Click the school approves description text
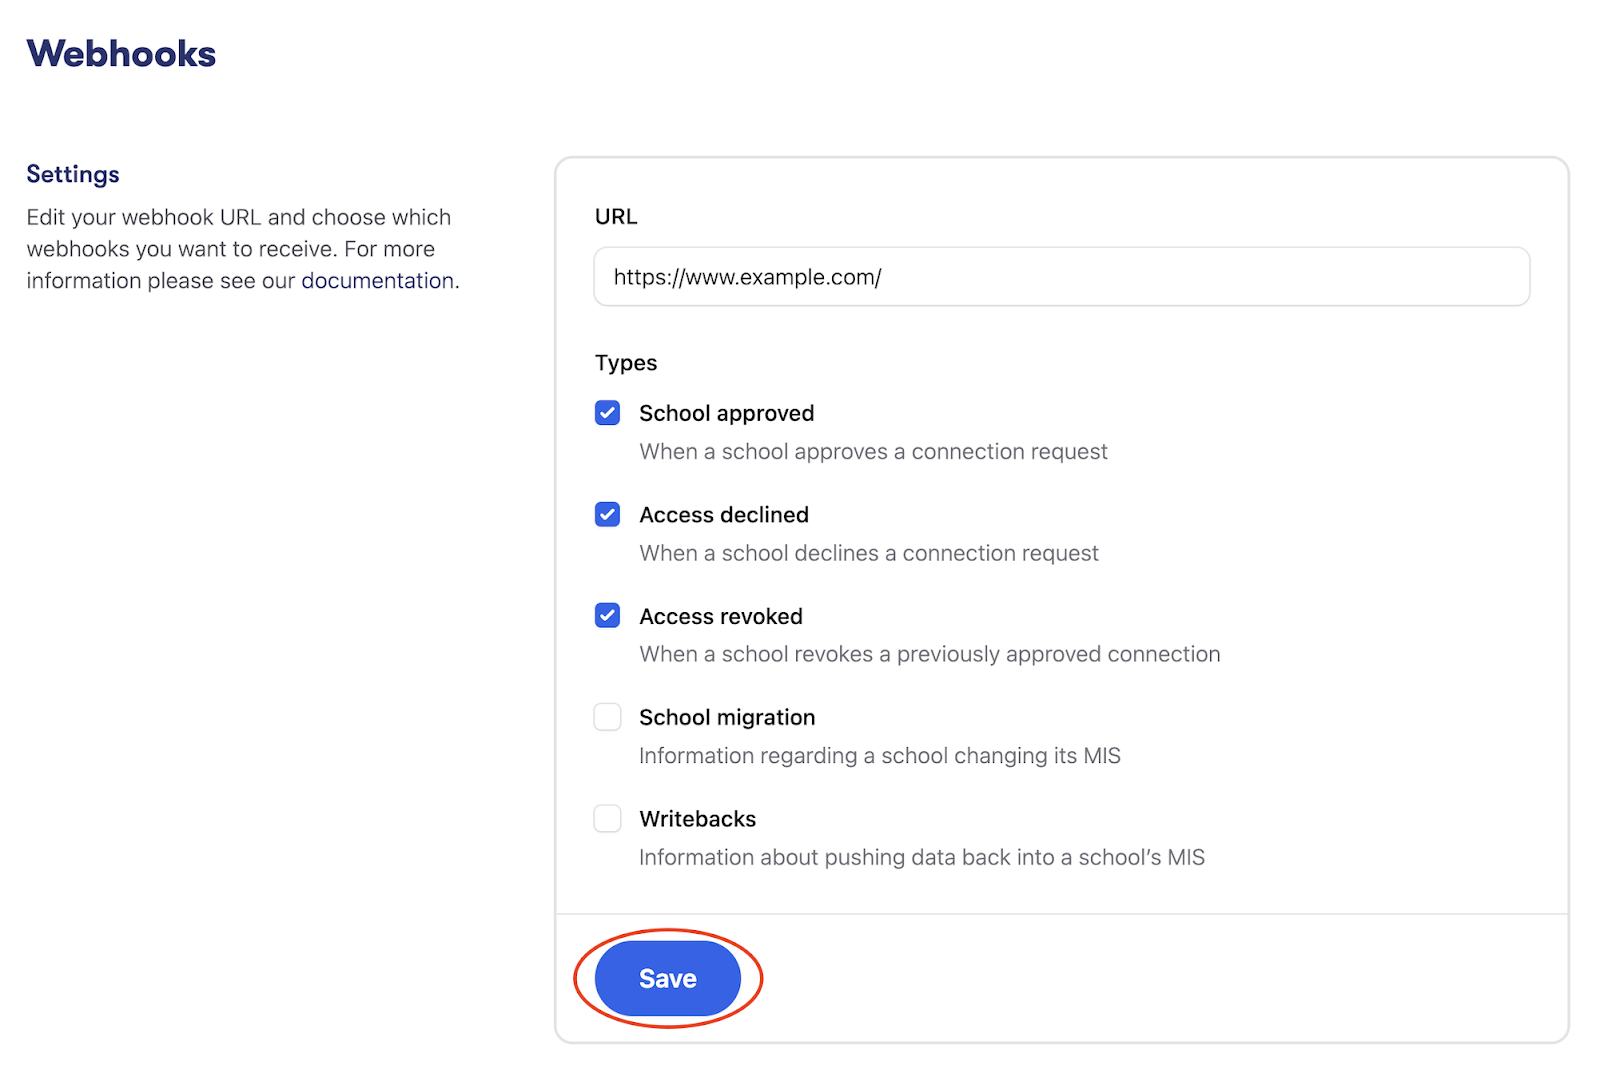Image resolution: width=1600 pixels, height=1085 pixels. click(x=873, y=451)
